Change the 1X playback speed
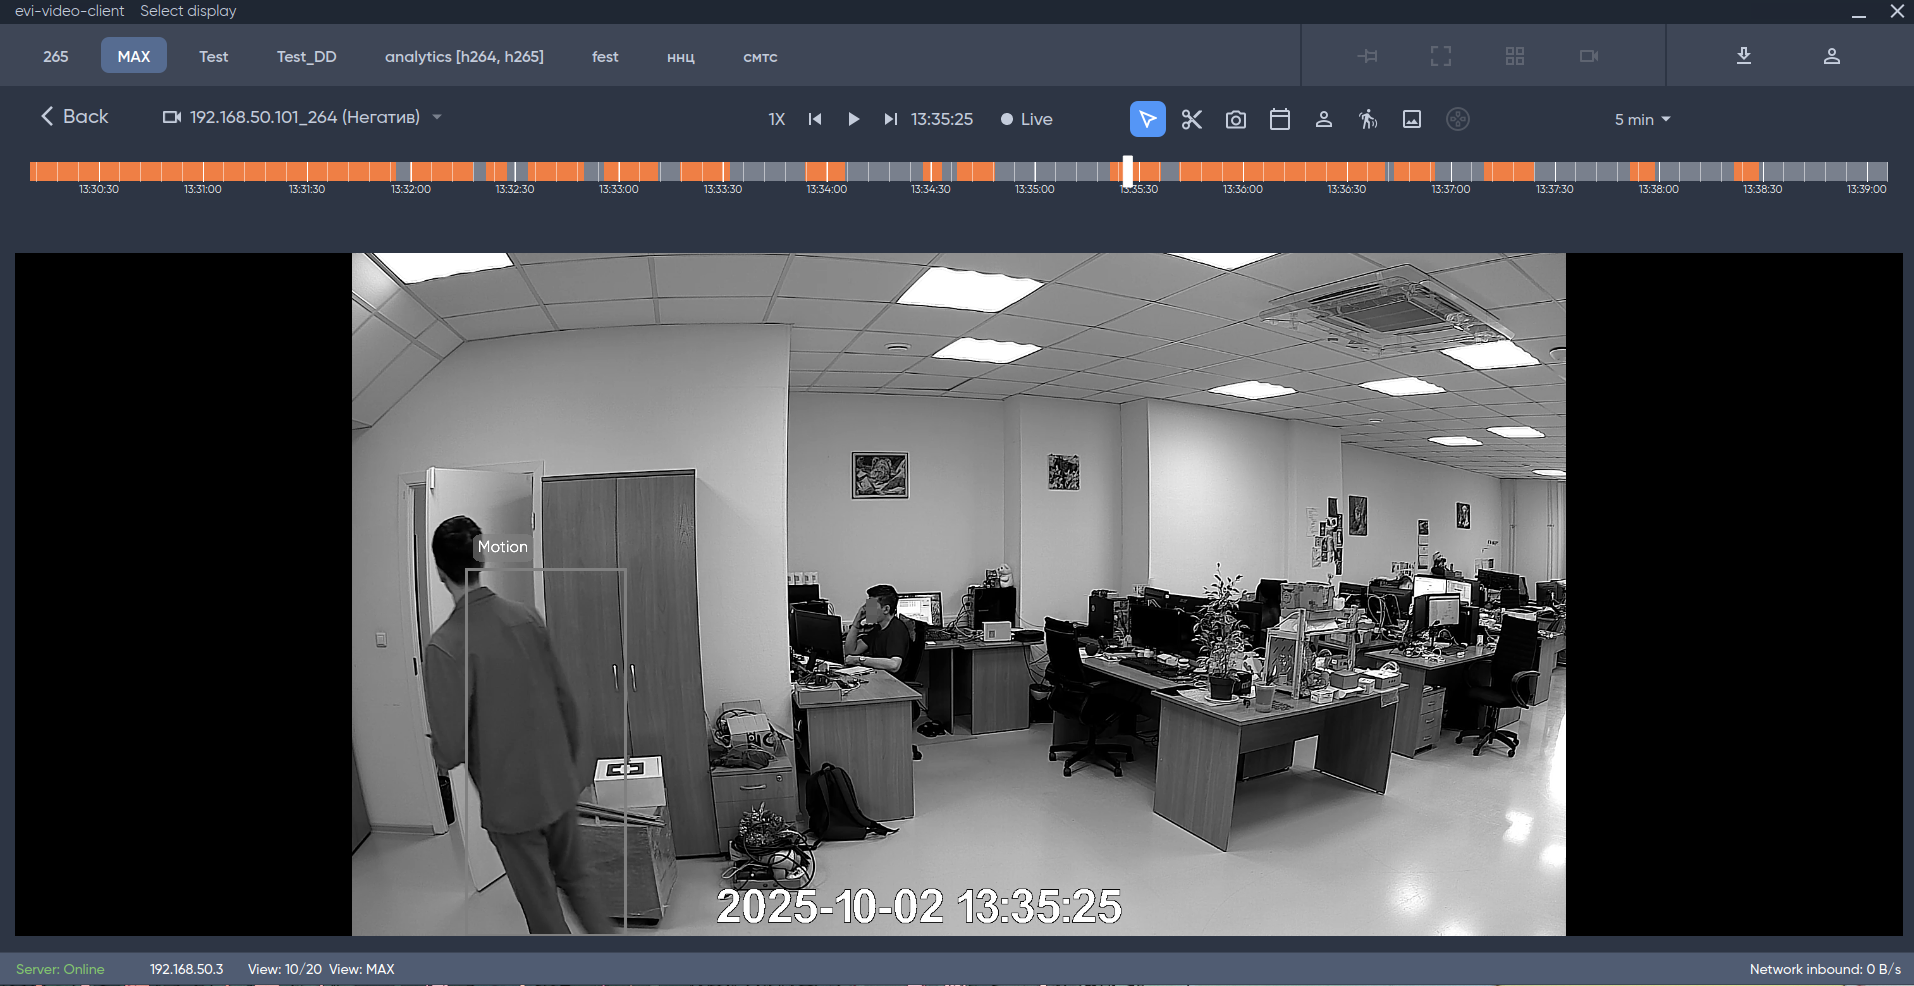 (x=776, y=119)
